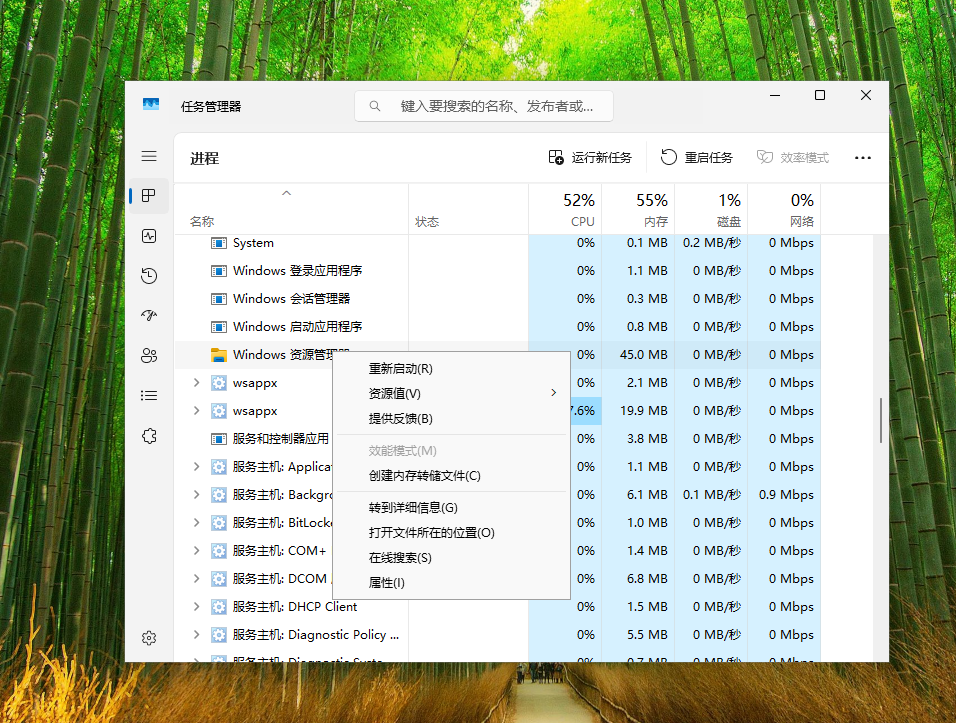This screenshot has height=723, width=956.
Task: Choose 属性(I) menu entry
Action: (x=451, y=583)
